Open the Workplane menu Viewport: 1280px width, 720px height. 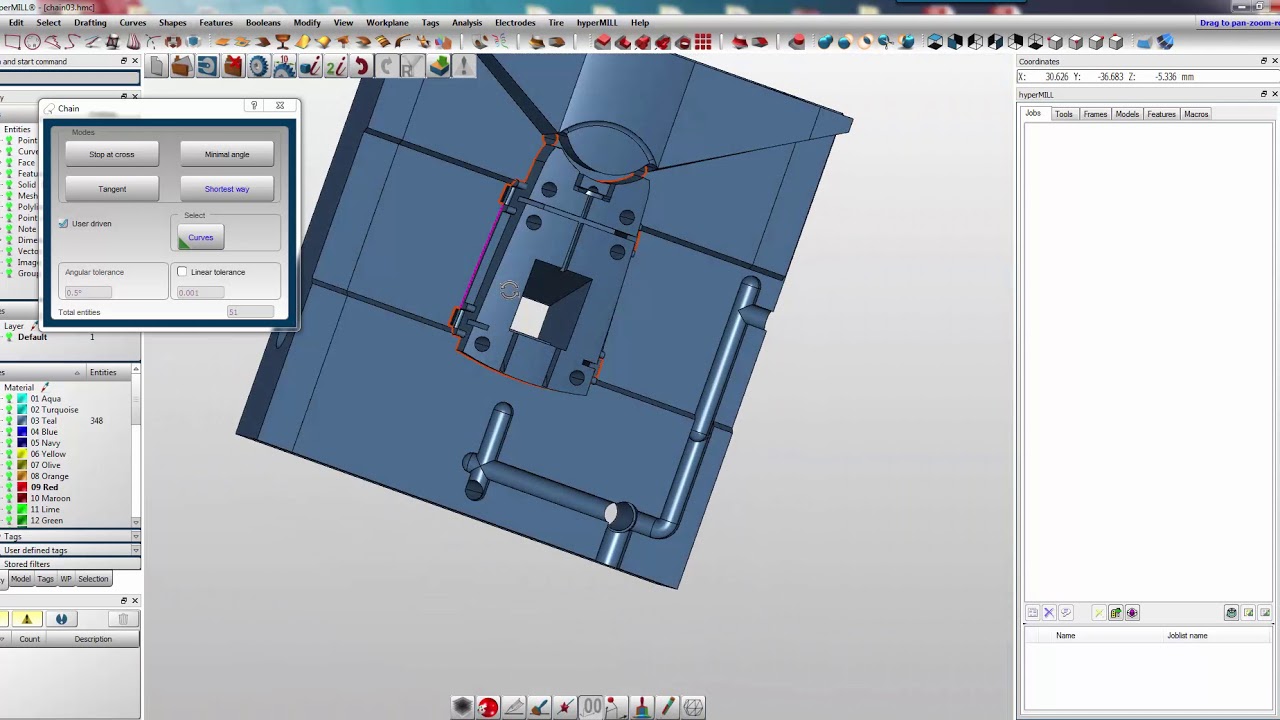point(387,22)
